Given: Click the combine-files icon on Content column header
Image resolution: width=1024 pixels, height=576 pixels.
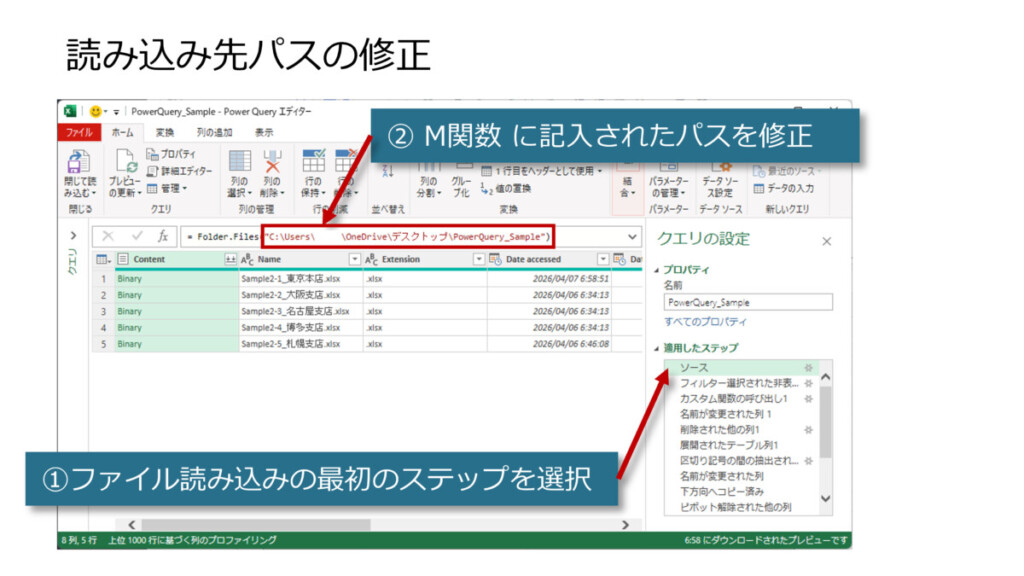Looking at the screenshot, I should (230, 259).
